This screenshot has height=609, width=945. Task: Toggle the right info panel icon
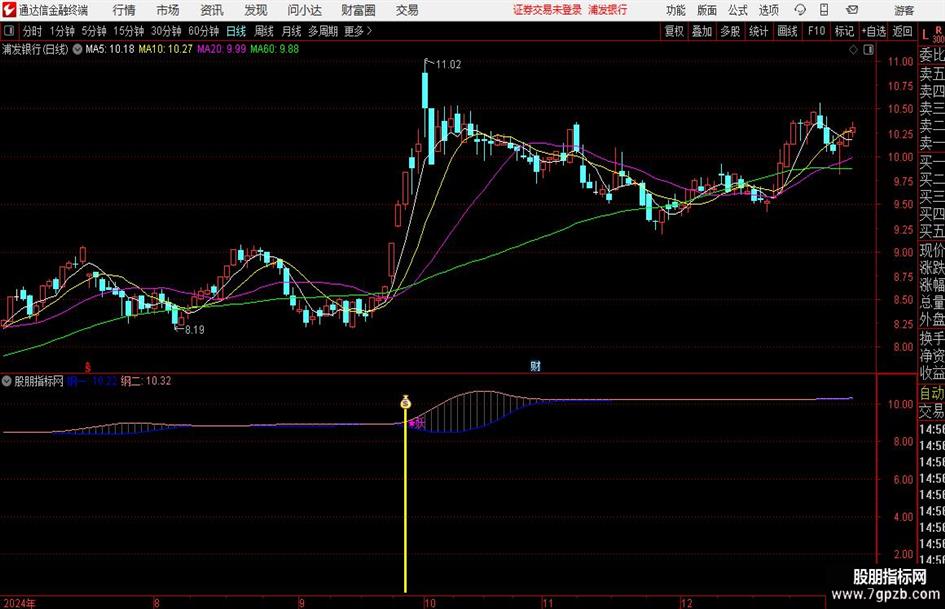pos(868,50)
